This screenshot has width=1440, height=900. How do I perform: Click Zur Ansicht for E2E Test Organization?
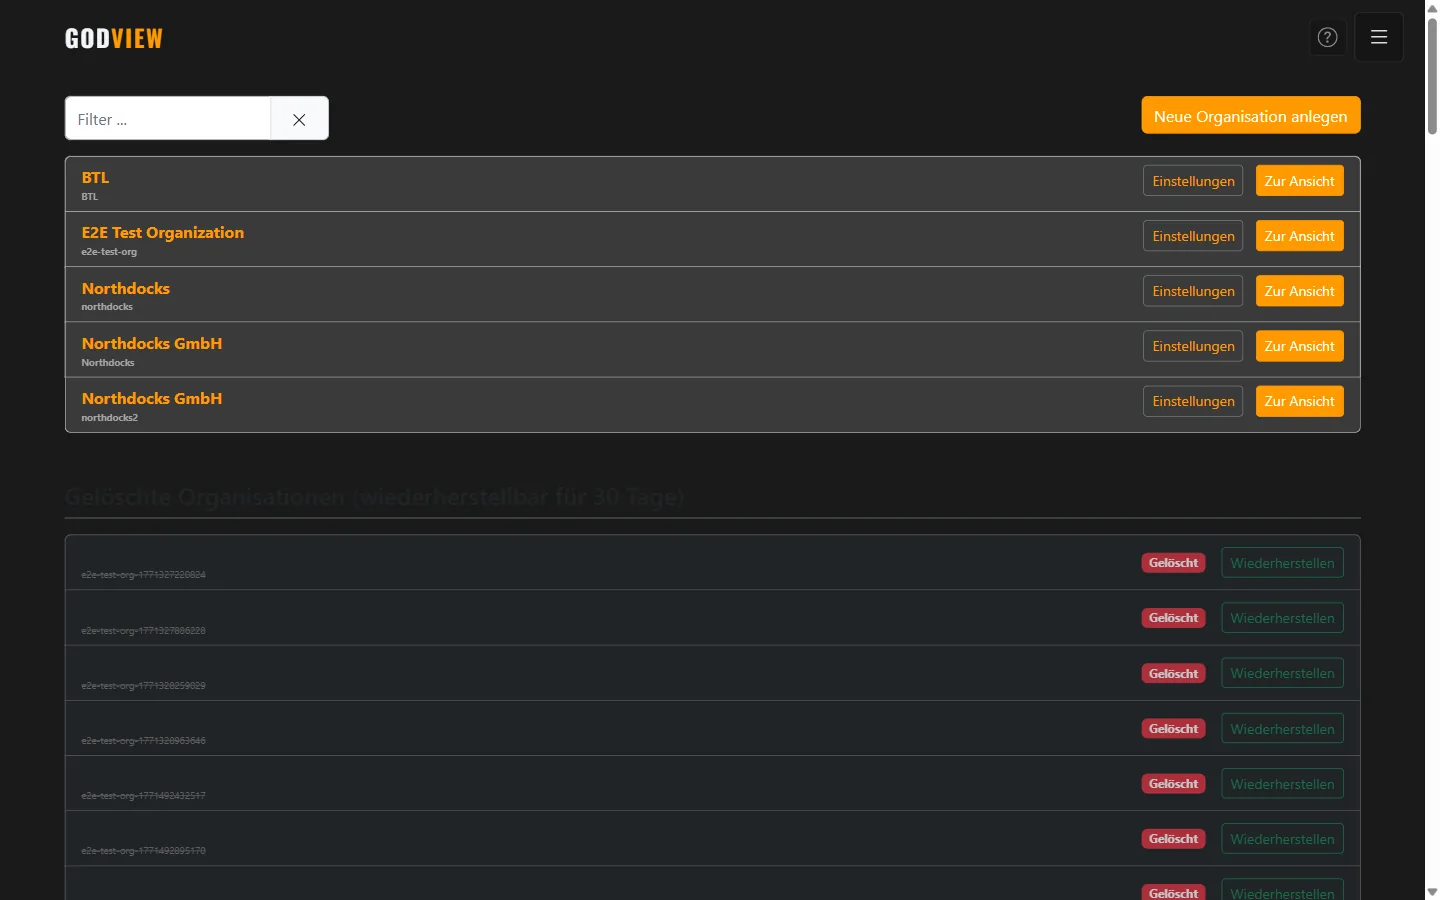click(x=1299, y=235)
